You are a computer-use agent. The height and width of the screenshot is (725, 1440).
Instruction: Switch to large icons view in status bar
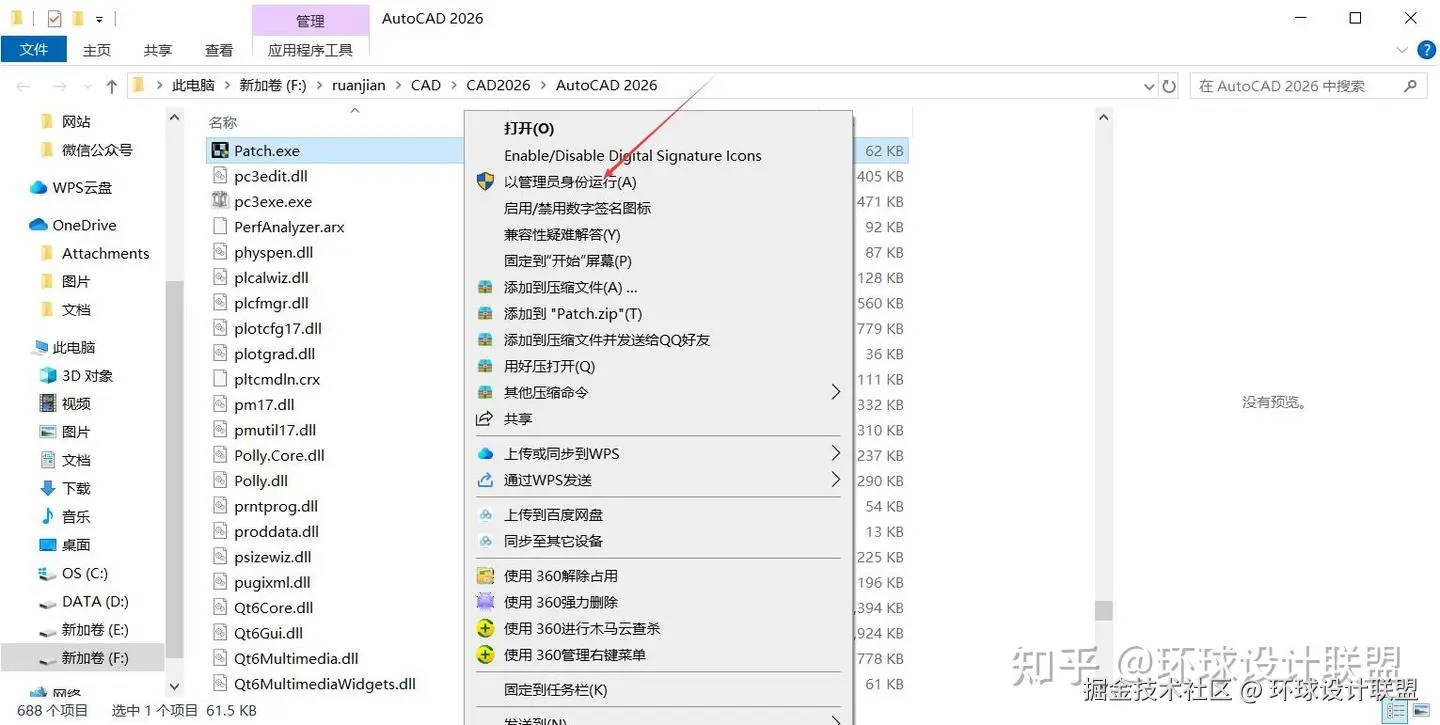pos(1420,711)
